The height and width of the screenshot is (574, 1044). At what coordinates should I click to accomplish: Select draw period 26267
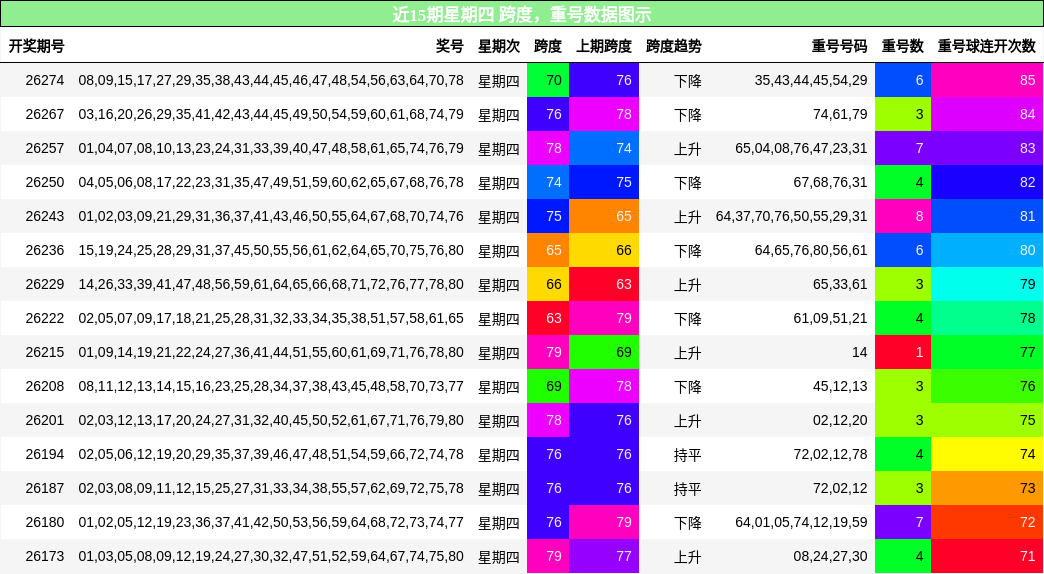click(45, 115)
